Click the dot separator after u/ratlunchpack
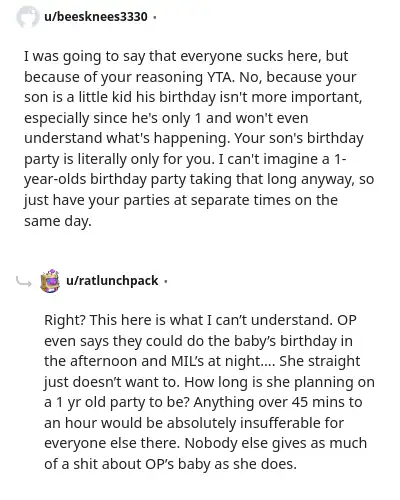The width and height of the screenshot is (400, 500). tap(166, 281)
